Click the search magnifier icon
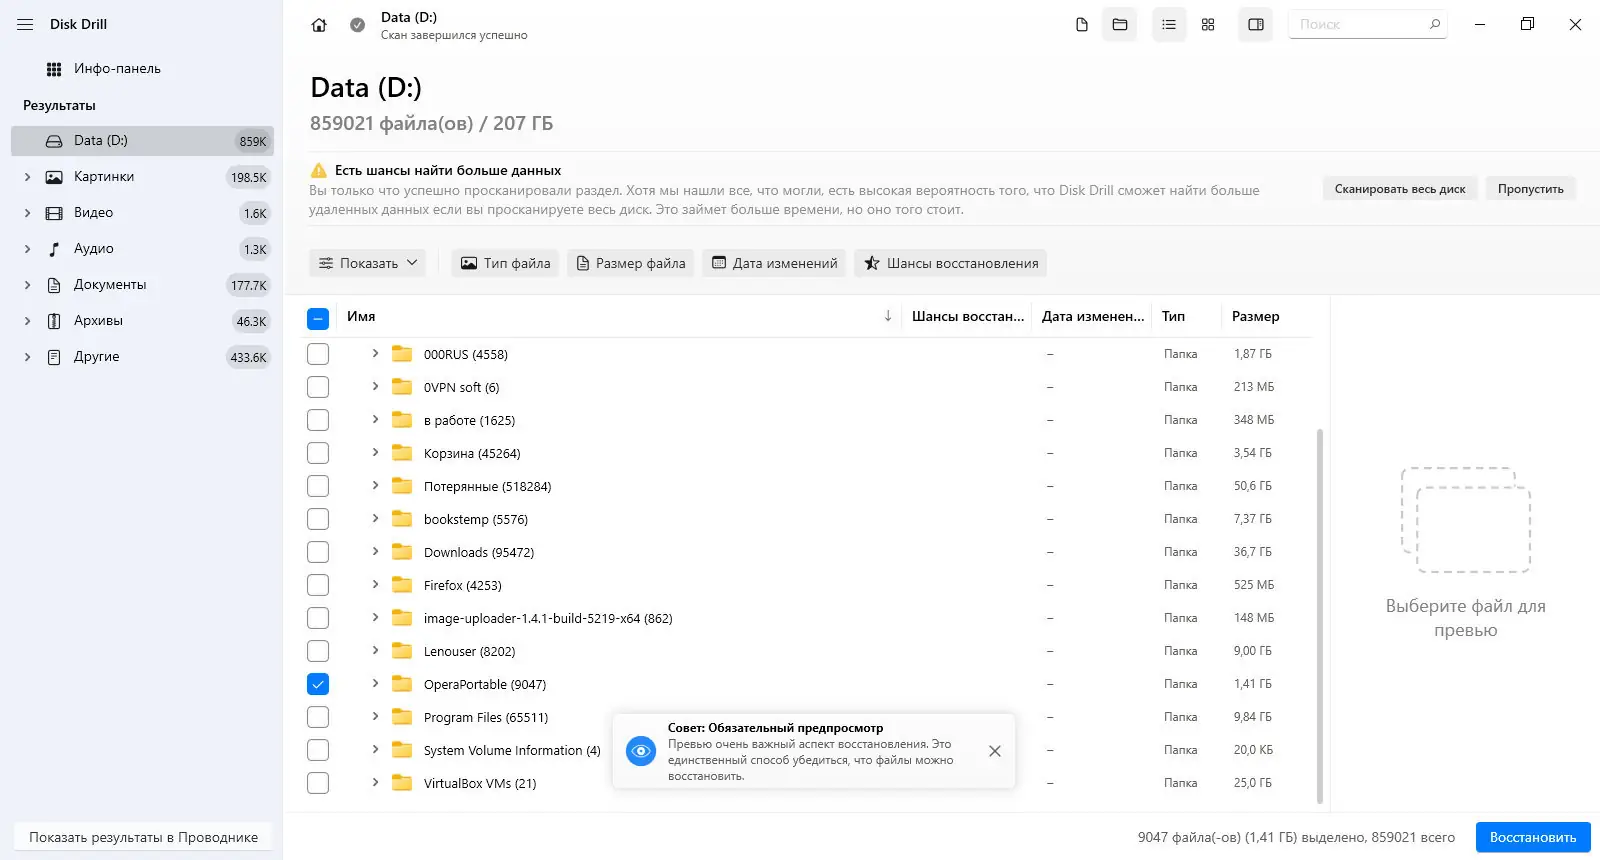 [1435, 24]
